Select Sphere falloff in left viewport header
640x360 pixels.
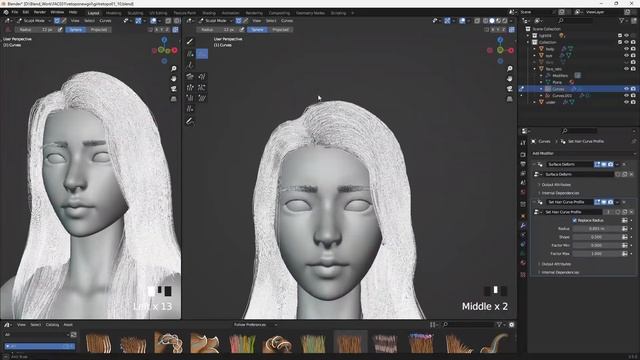pos(75,29)
